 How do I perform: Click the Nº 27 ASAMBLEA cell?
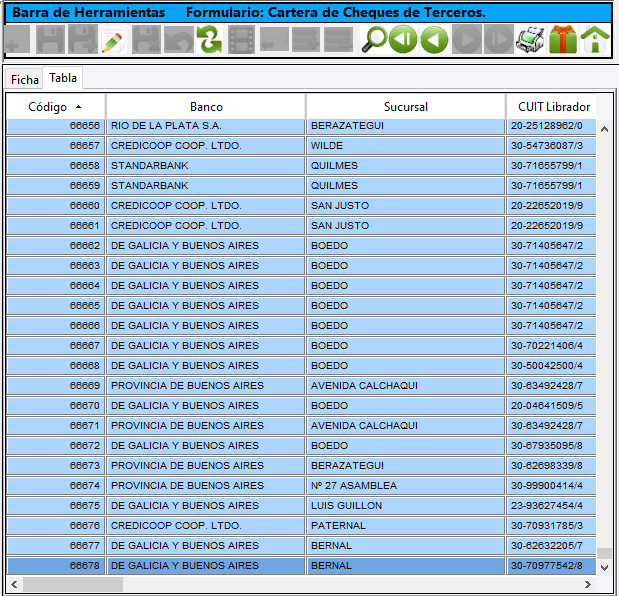[405, 485]
